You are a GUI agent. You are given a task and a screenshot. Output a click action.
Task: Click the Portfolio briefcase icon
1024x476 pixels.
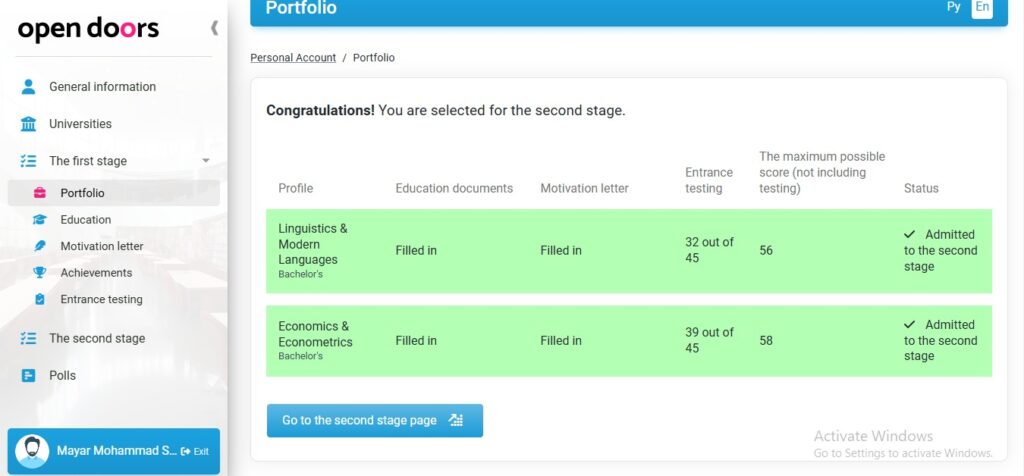point(40,193)
